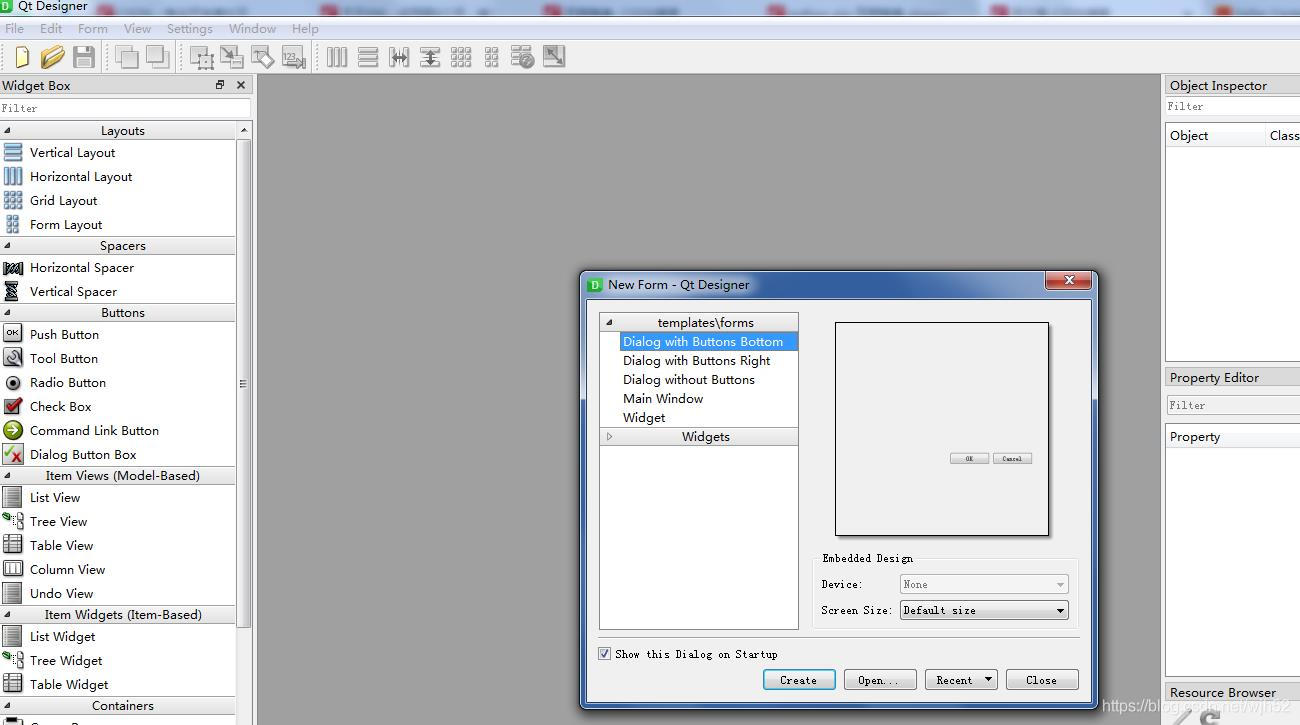Save the form using the toolbar disk icon

pyautogui.click(x=84, y=56)
